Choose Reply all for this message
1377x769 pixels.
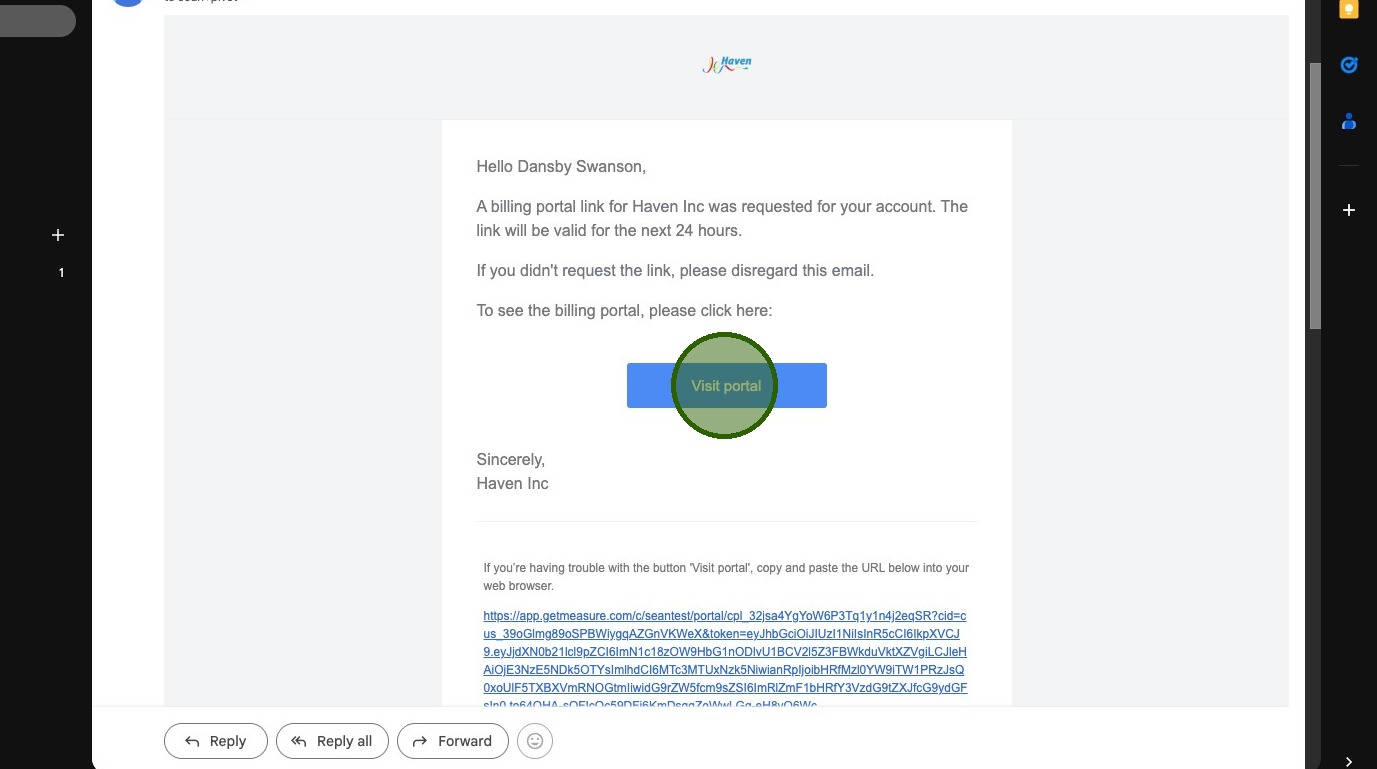(332, 741)
